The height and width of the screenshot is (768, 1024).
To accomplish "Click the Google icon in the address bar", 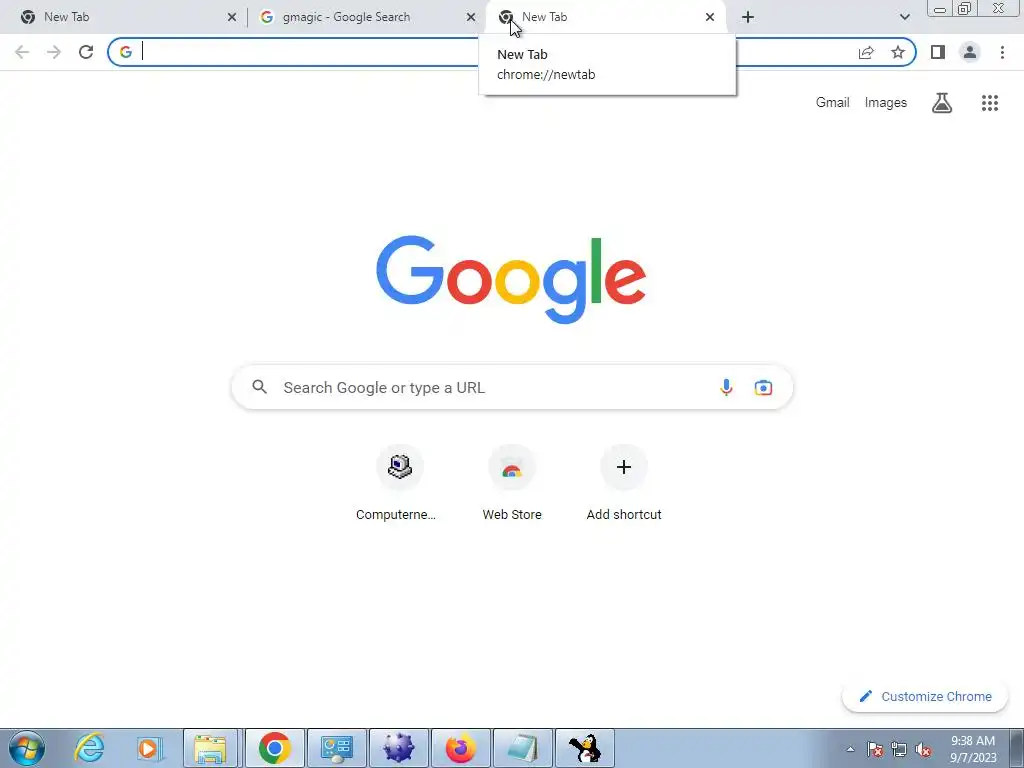I will pos(126,52).
